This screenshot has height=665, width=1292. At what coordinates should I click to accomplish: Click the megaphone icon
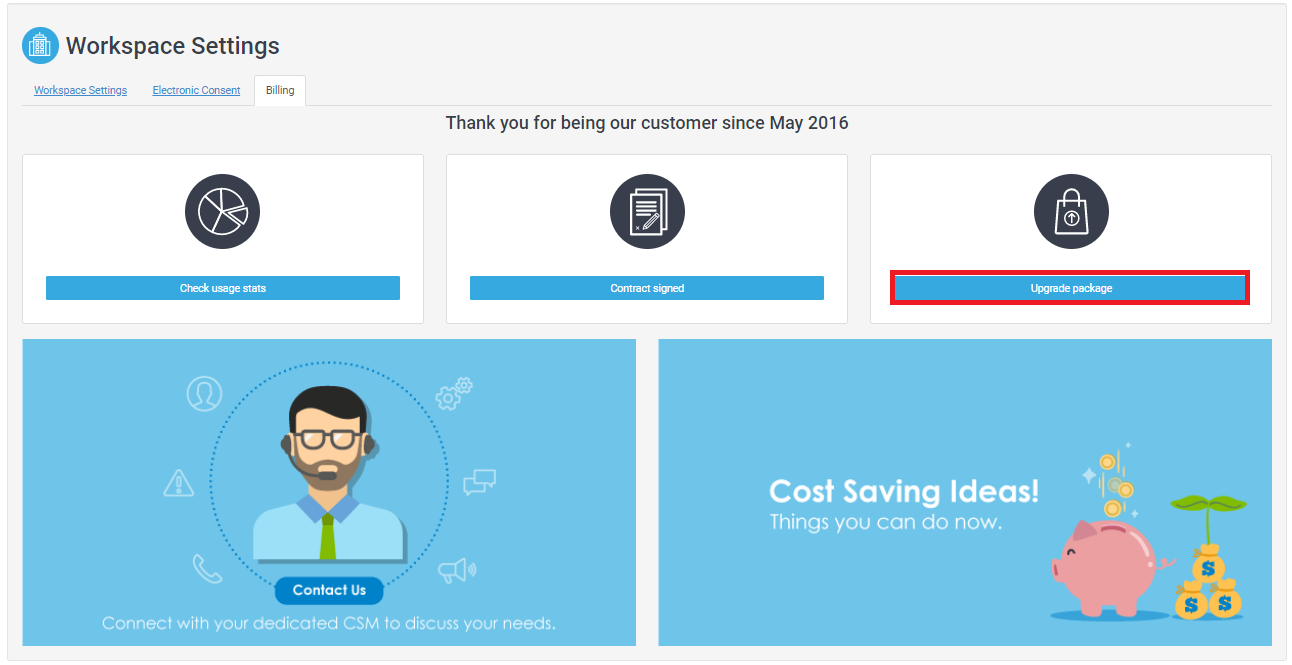tap(457, 570)
